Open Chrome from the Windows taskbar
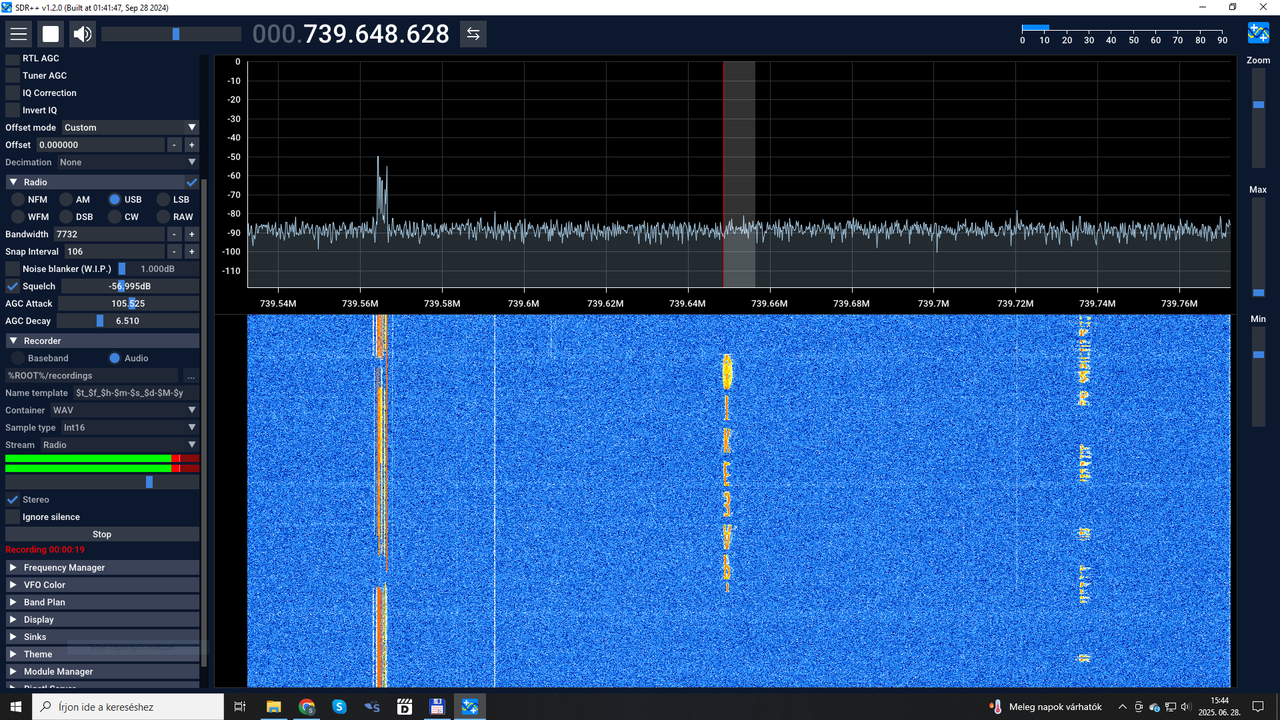The height and width of the screenshot is (720, 1280). (x=306, y=707)
